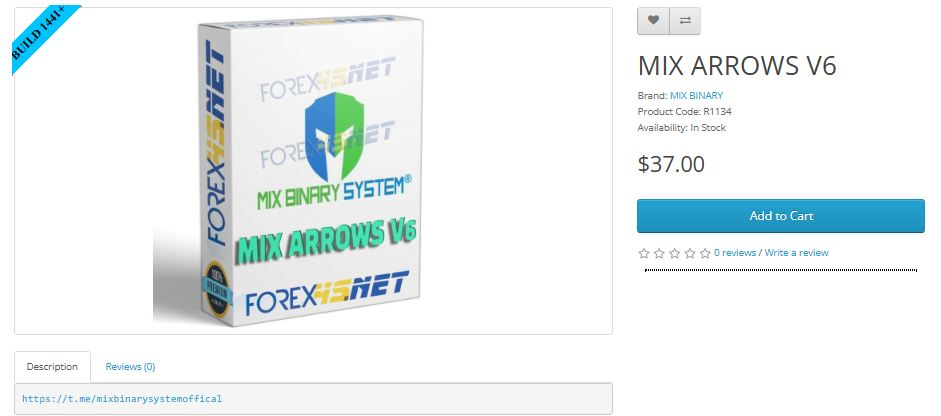
Task: Open the MIX BINARY brand link
Action: pos(696,95)
